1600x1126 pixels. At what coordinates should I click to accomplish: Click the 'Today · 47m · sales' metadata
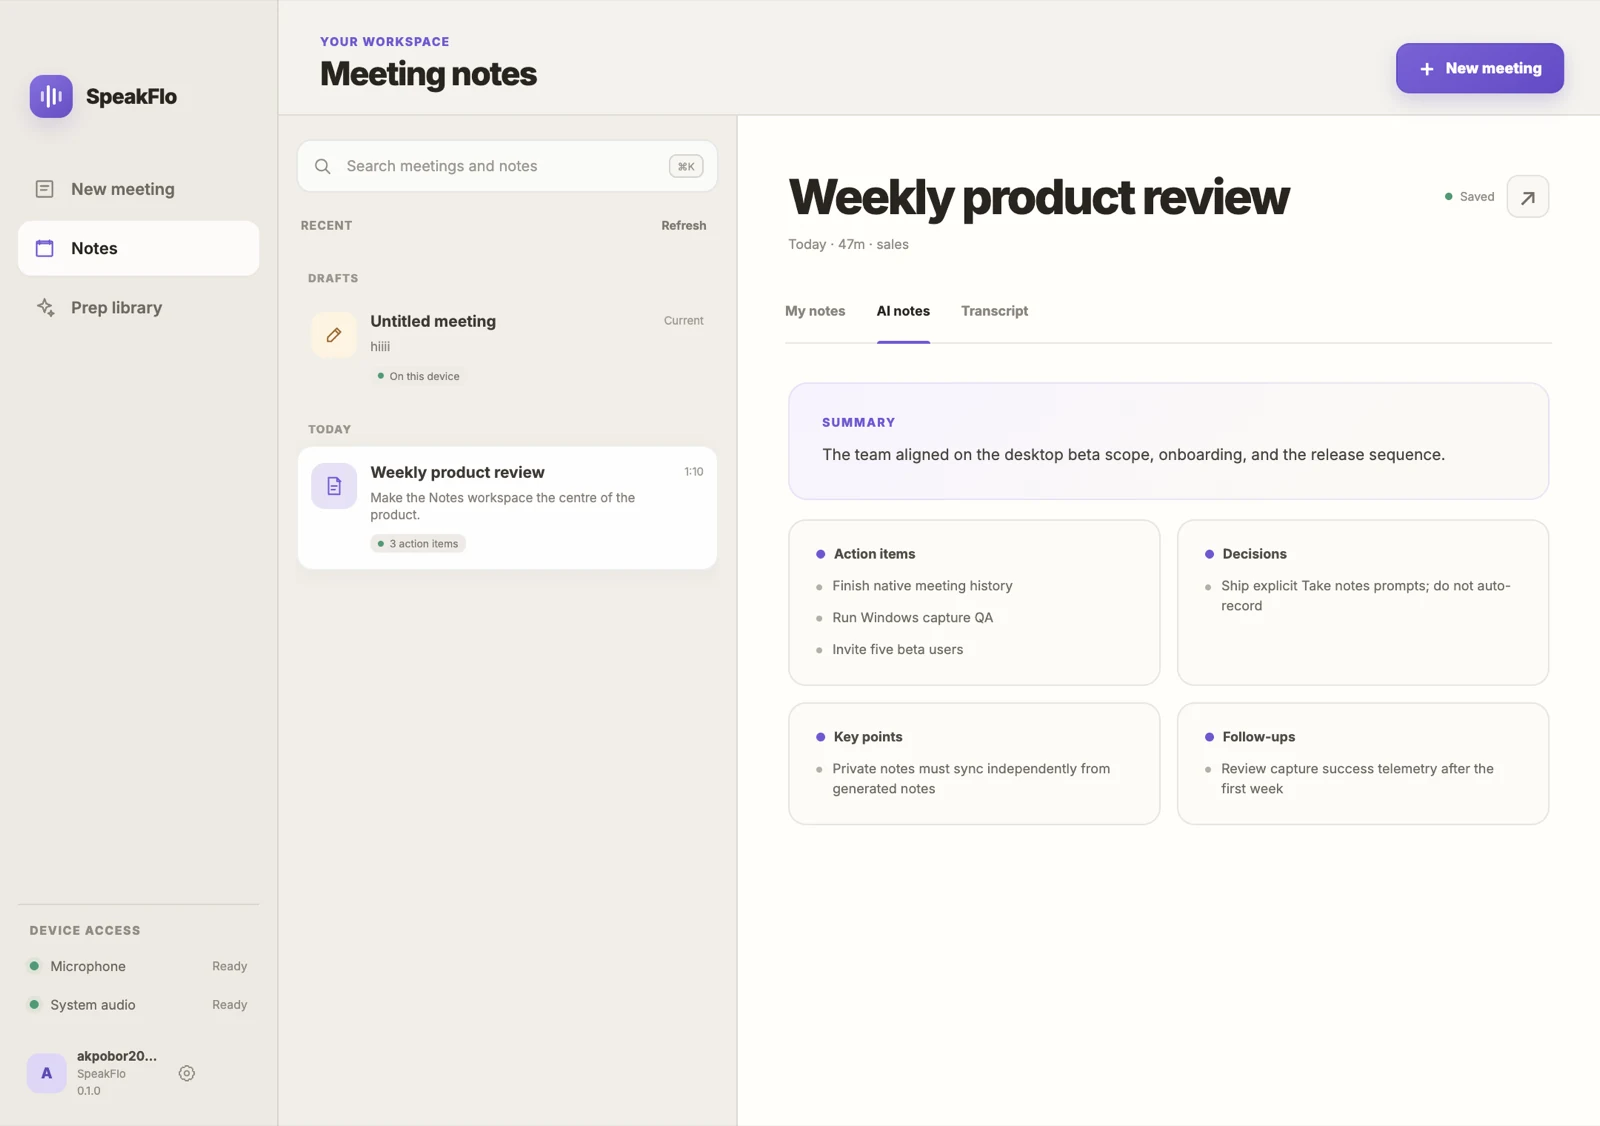coord(848,245)
